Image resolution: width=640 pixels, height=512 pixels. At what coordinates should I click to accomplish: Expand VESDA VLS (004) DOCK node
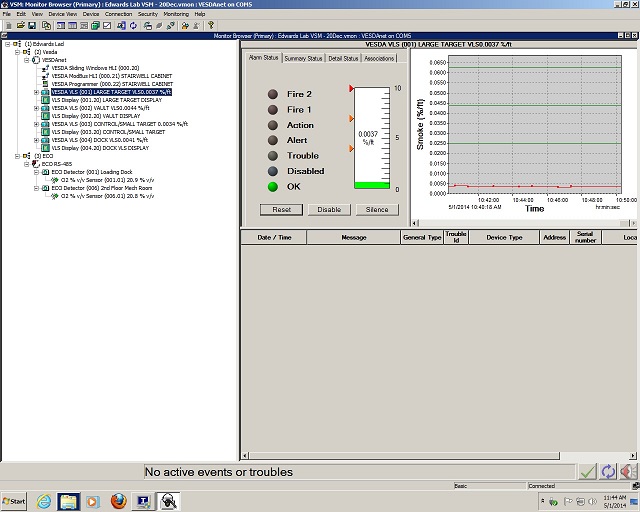point(37,140)
